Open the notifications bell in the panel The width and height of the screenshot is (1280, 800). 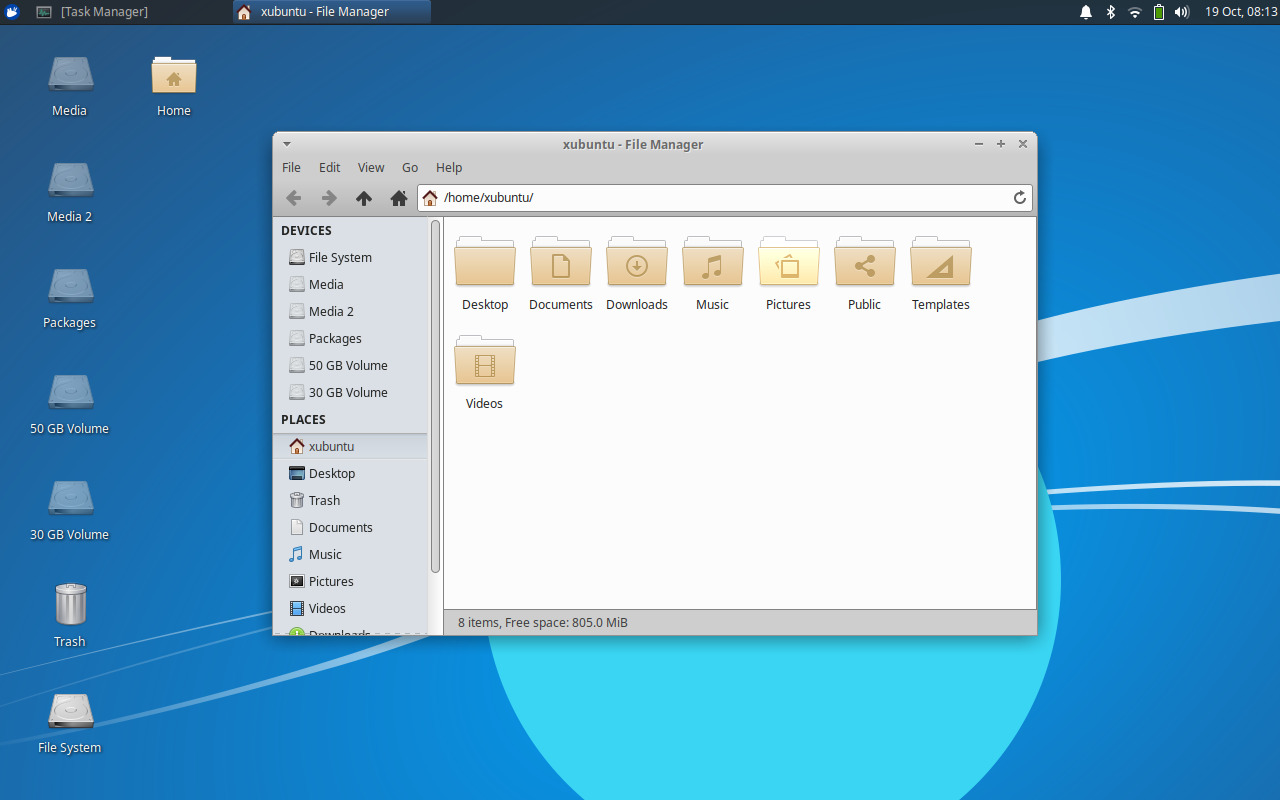(x=1086, y=12)
